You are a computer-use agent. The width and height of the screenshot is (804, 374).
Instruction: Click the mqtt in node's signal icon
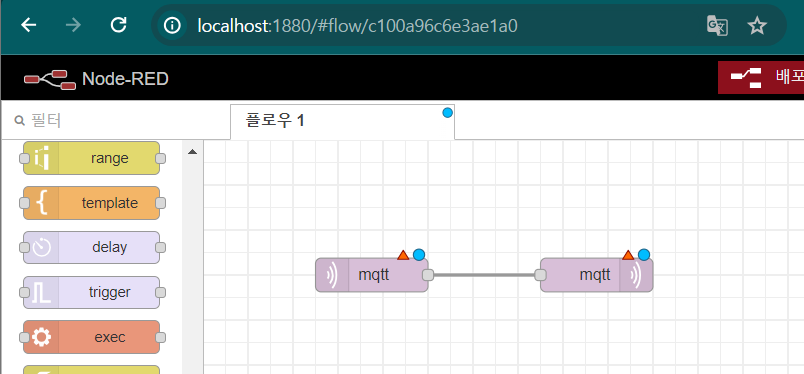pyautogui.click(x=332, y=275)
